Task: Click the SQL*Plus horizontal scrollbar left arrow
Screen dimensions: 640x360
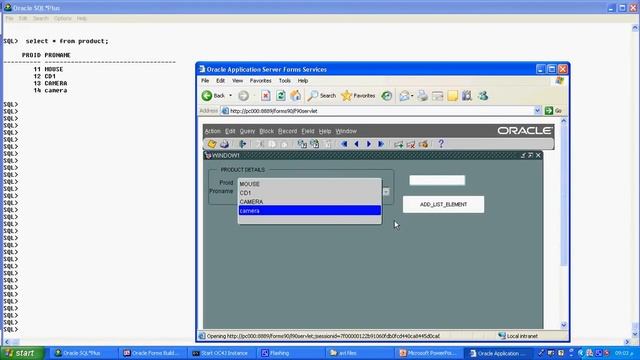Action: (7, 342)
